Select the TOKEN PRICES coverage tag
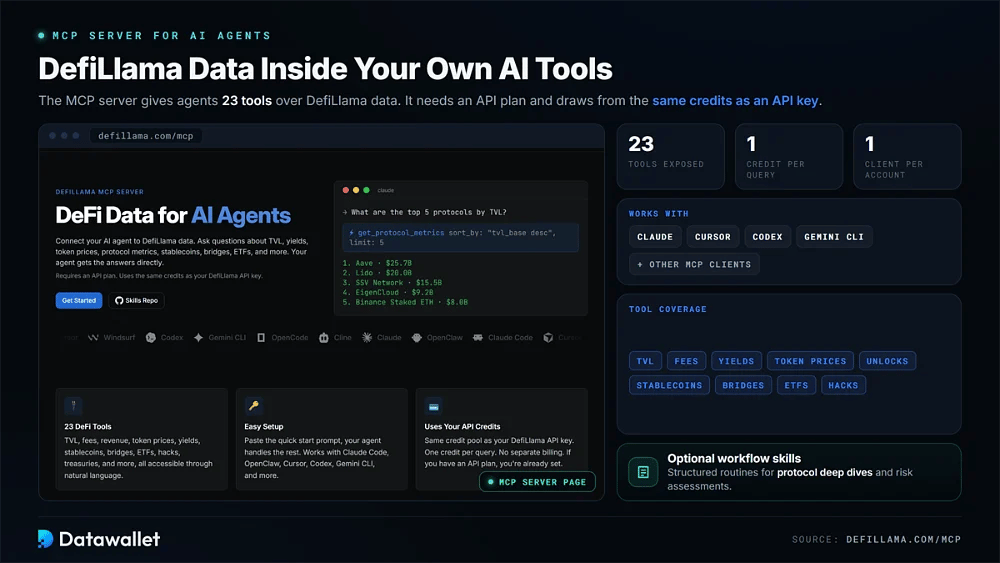The image size is (1000, 563). click(810, 361)
